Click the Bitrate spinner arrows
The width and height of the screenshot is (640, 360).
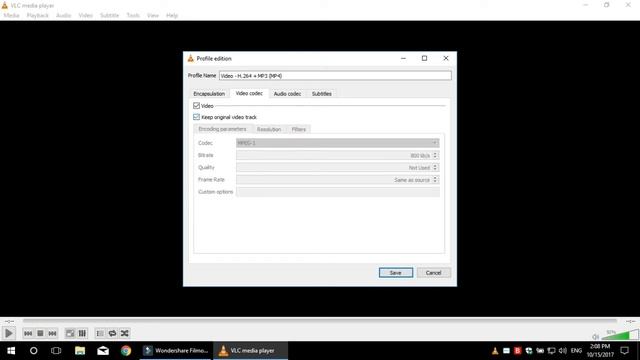coord(435,155)
